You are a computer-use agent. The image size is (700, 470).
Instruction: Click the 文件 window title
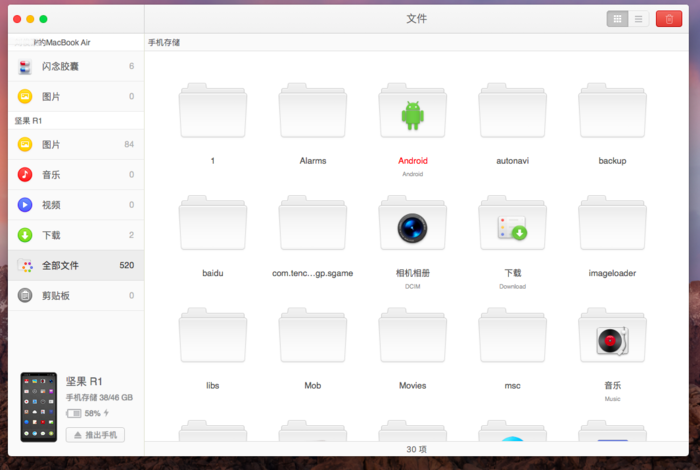[x=417, y=18]
